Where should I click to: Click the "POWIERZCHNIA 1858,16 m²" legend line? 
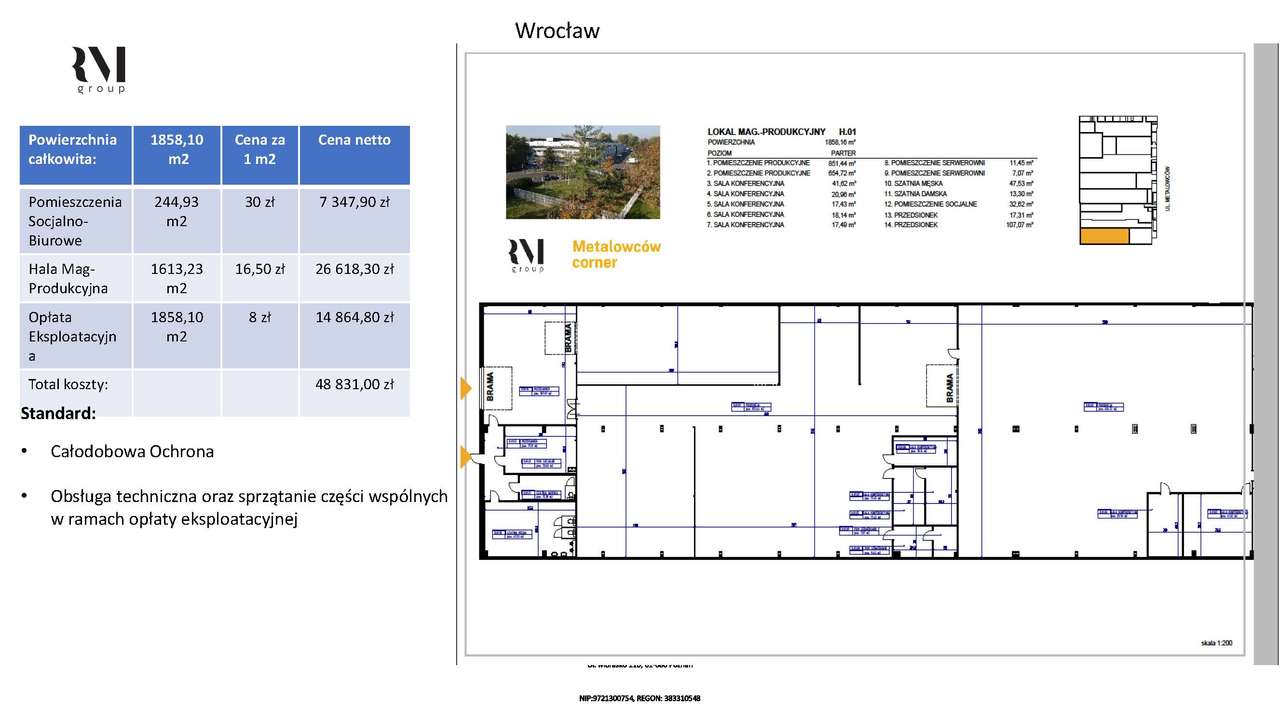(x=782, y=142)
